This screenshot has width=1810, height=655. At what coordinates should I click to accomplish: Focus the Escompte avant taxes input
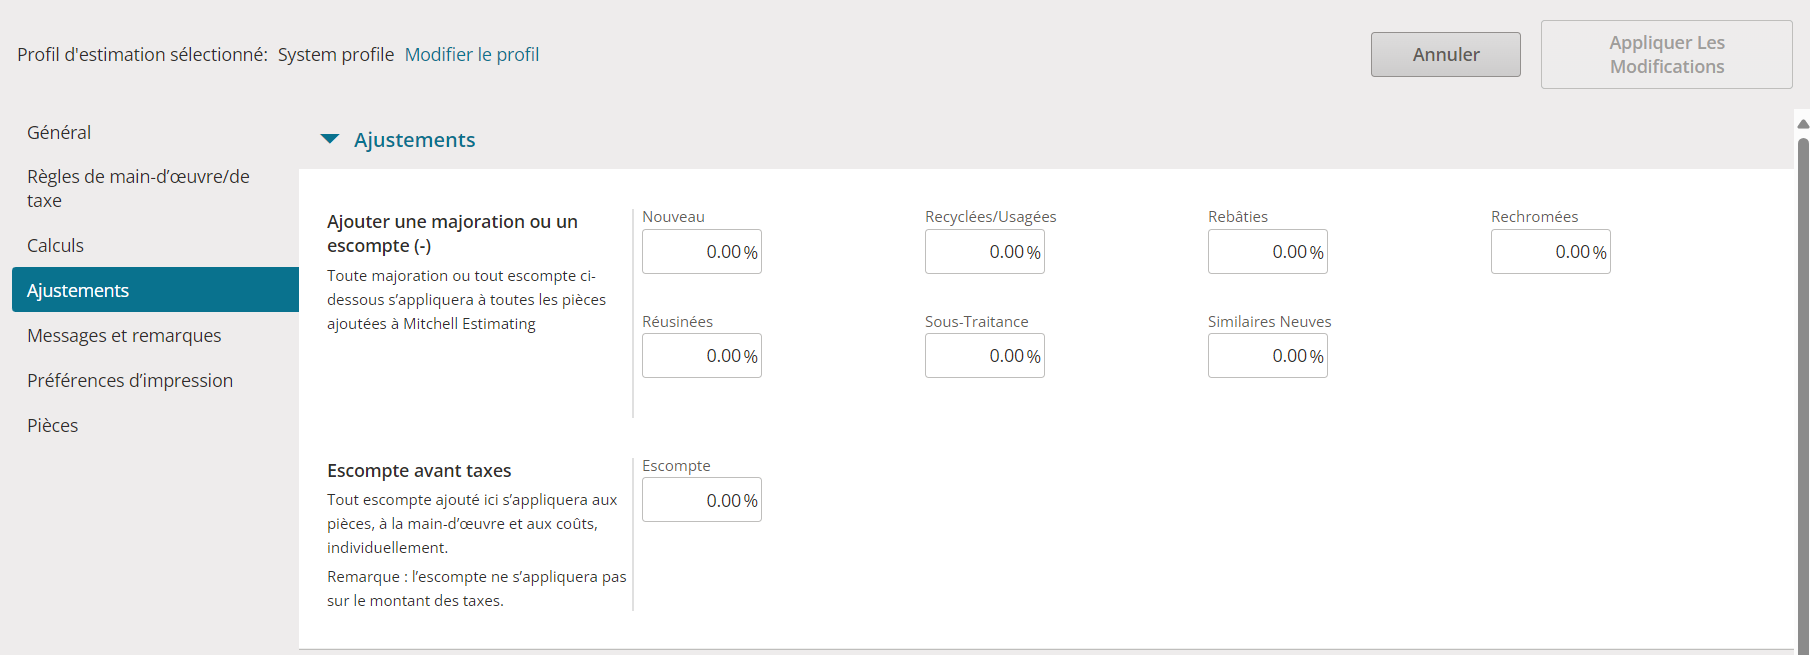[702, 500]
